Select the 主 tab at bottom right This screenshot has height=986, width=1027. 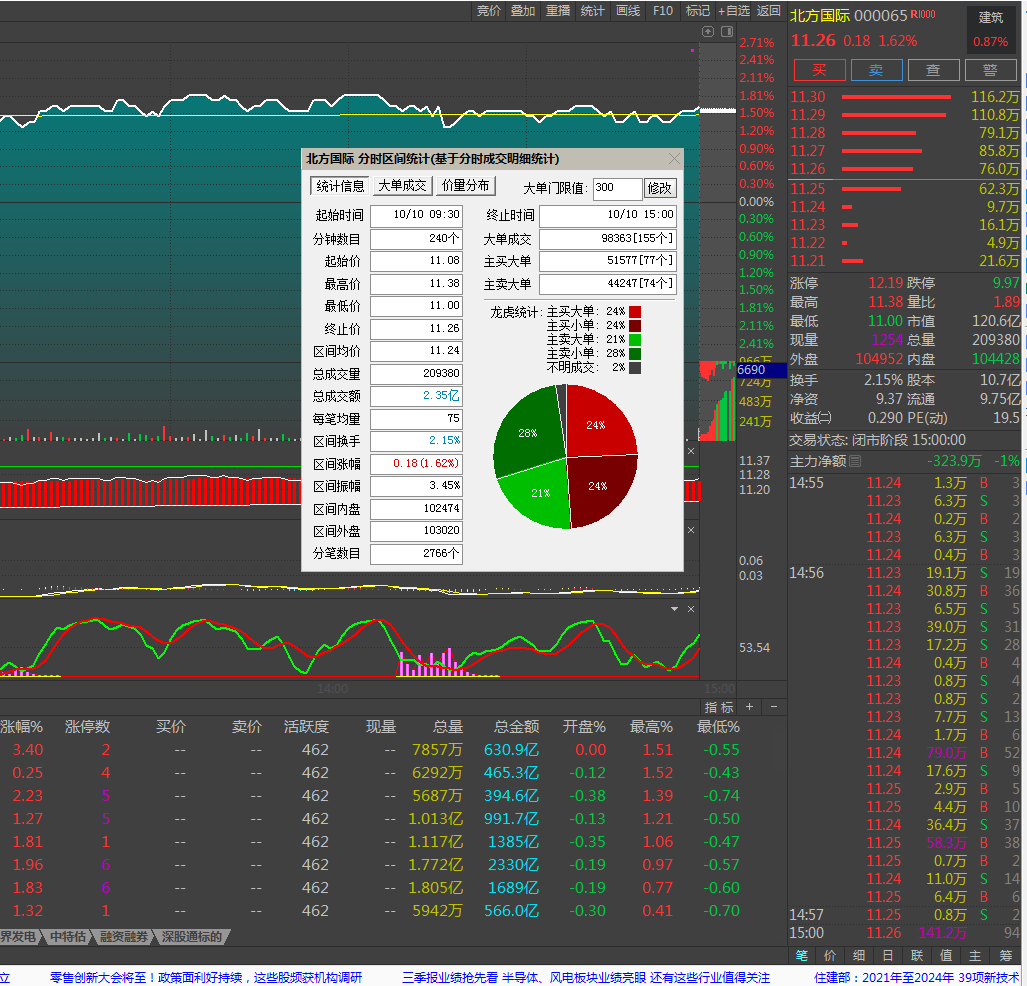[975, 955]
